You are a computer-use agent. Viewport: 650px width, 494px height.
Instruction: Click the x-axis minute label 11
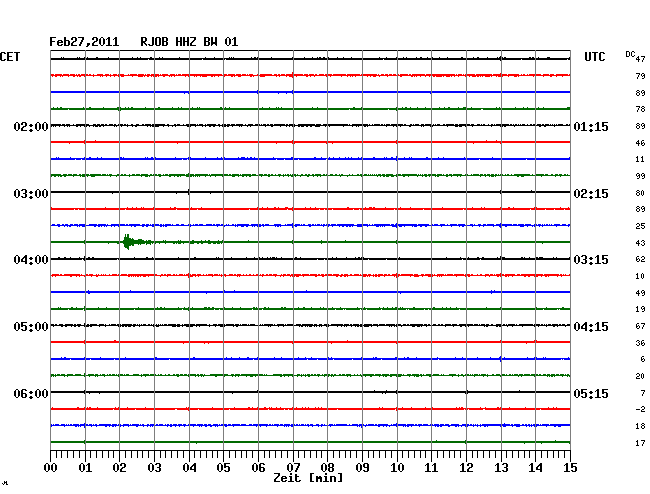431,468
